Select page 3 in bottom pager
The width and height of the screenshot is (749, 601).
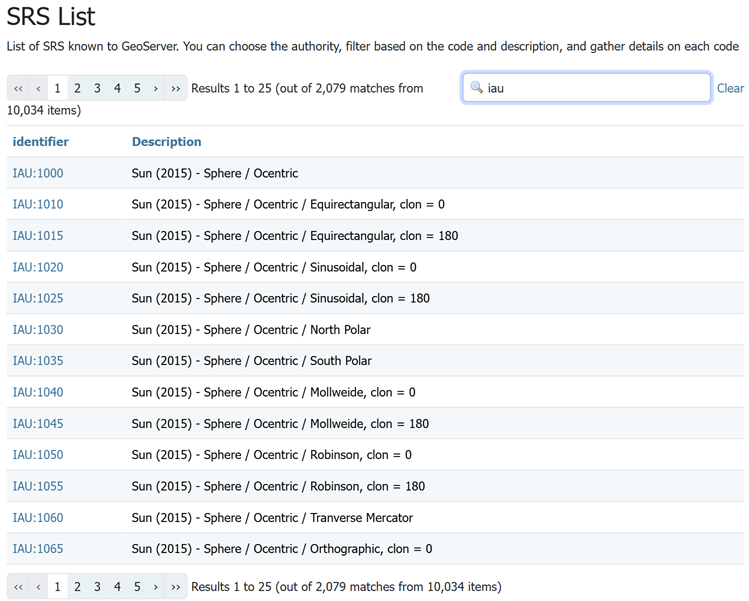click(x=97, y=587)
